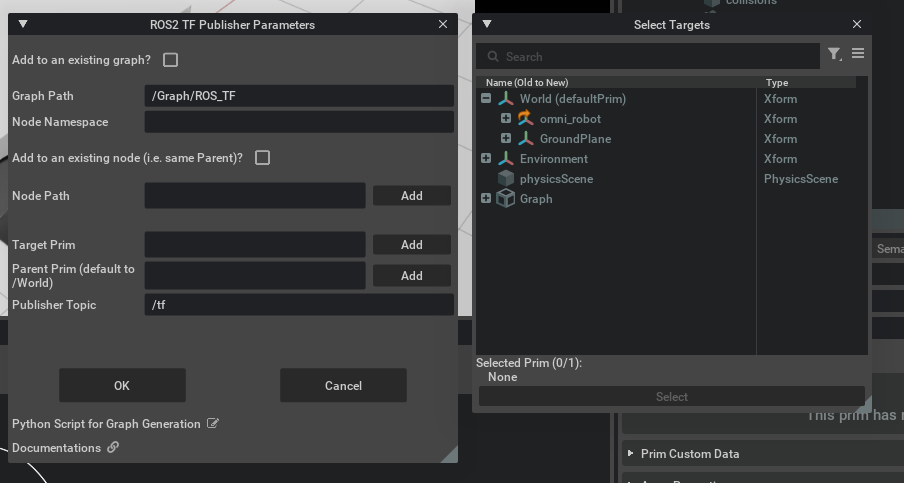904x483 pixels.
Task: Confirm parameters with OK button
Action: coord(122,386)
